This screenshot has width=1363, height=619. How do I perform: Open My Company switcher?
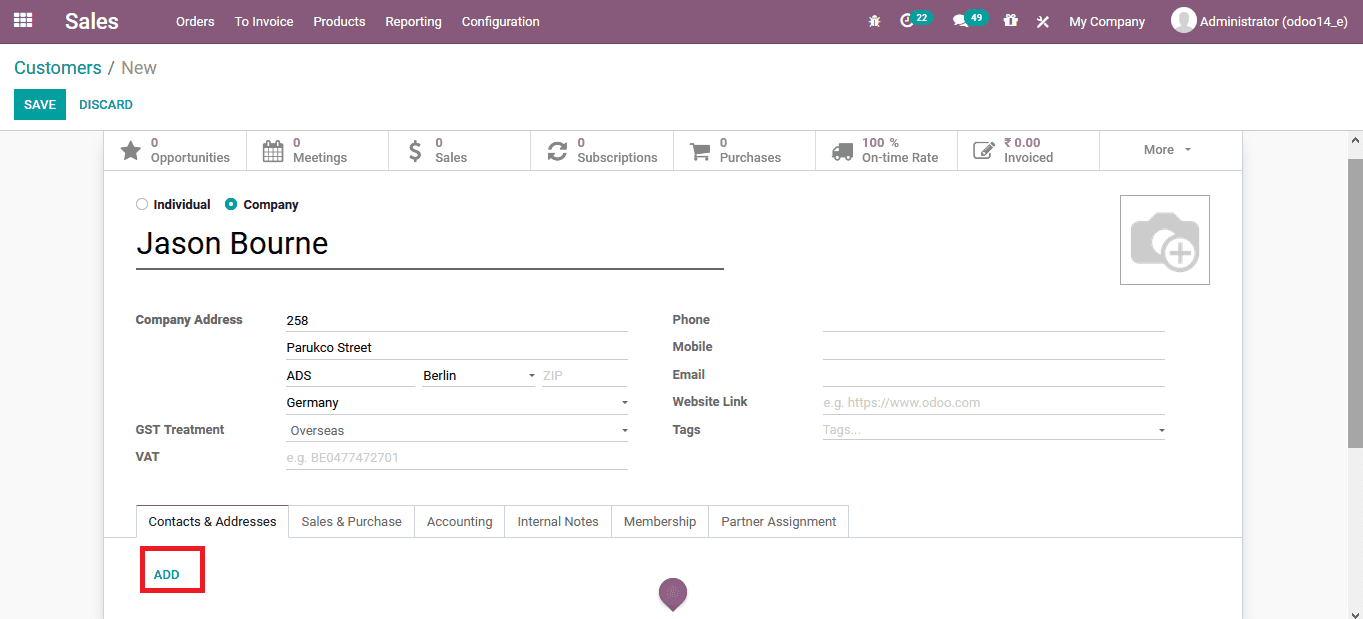[1107, 21]
